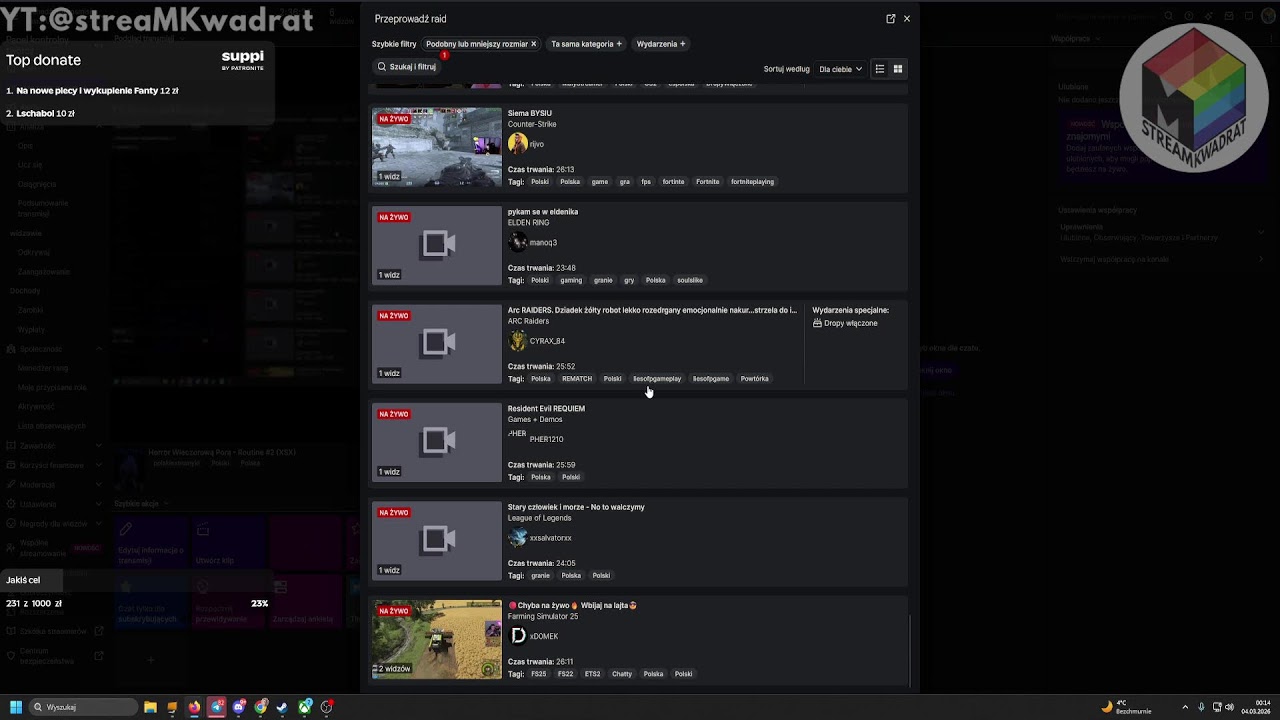The image size is (1280, 720).
Task: Open the 'Resident Evil REQUIEM' stream title
Action: (546, 408)
